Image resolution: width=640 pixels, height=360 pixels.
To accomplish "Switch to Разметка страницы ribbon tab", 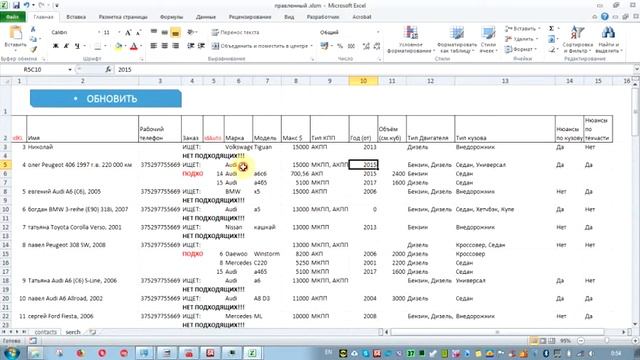I will coord(123,17).
